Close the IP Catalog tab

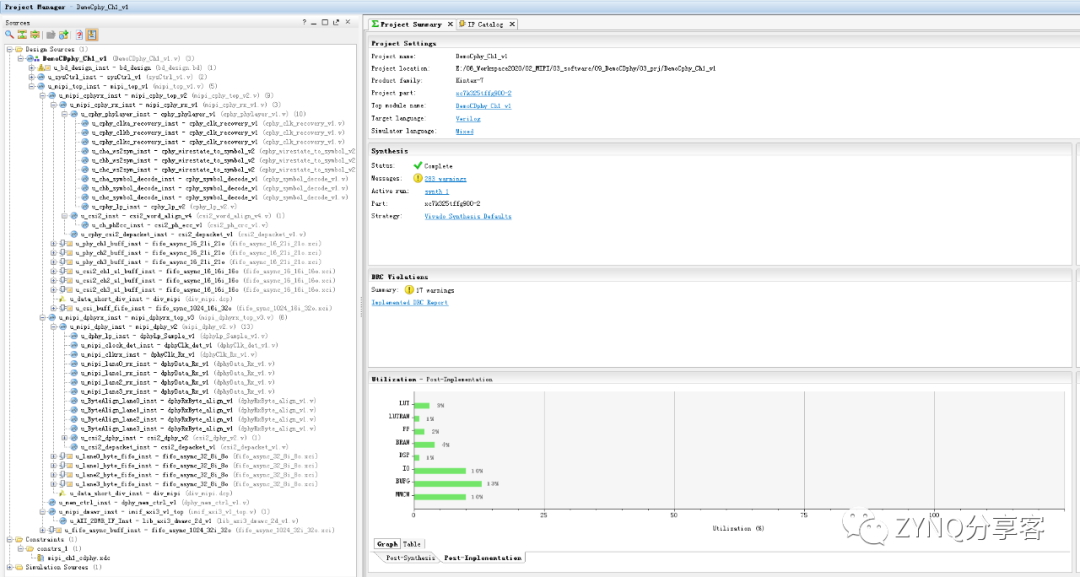[x=513, y=24]
